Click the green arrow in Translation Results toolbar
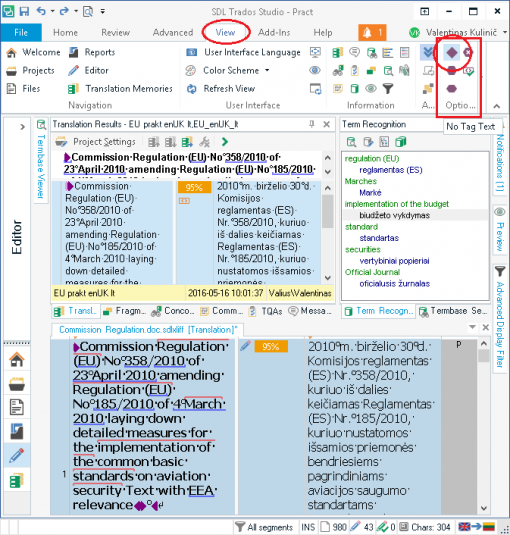 click(x=224, y=142)
